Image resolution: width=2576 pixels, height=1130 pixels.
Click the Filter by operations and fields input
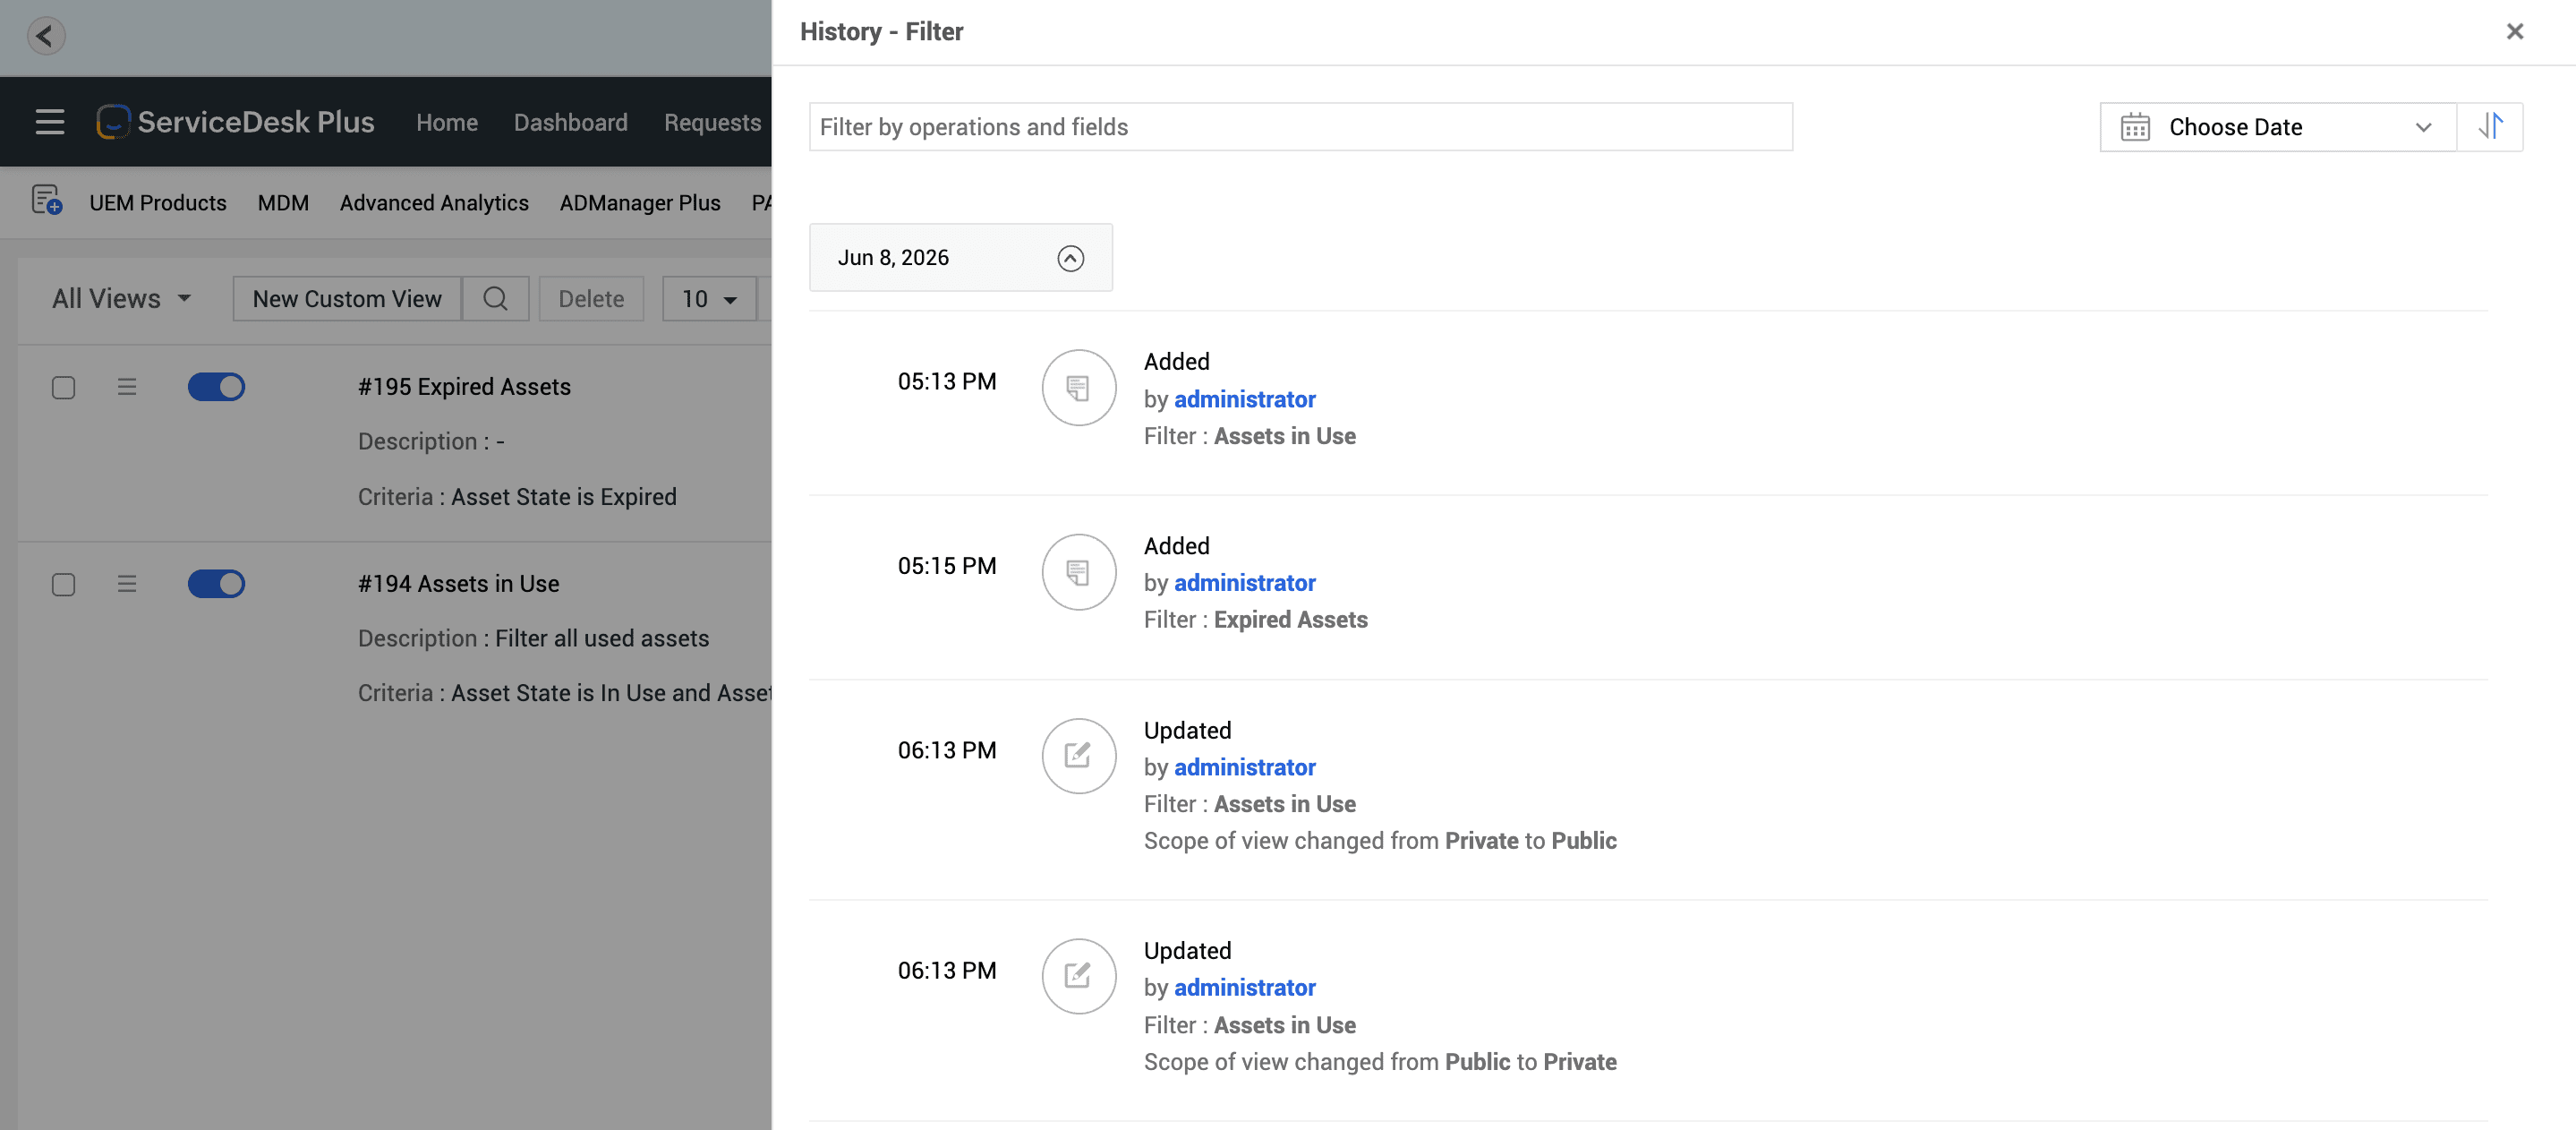tap(1300, 127)
